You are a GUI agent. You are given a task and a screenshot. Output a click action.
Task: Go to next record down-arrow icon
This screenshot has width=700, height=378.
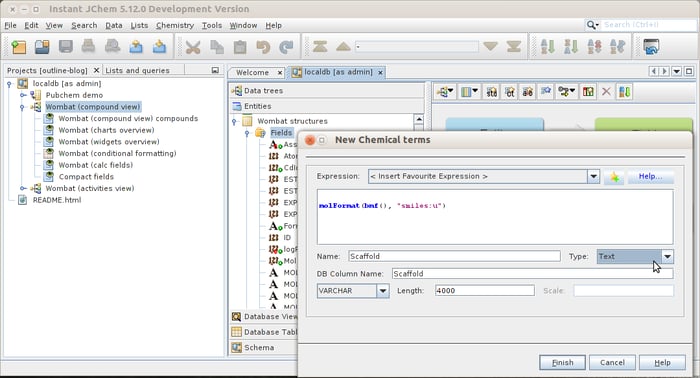tap(490, 46)
